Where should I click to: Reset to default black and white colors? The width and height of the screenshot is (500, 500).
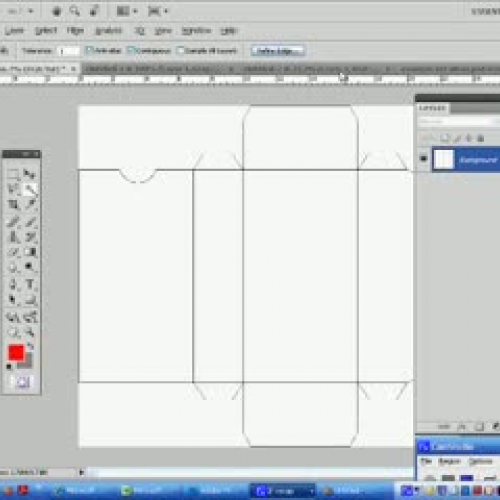(9, 367)
